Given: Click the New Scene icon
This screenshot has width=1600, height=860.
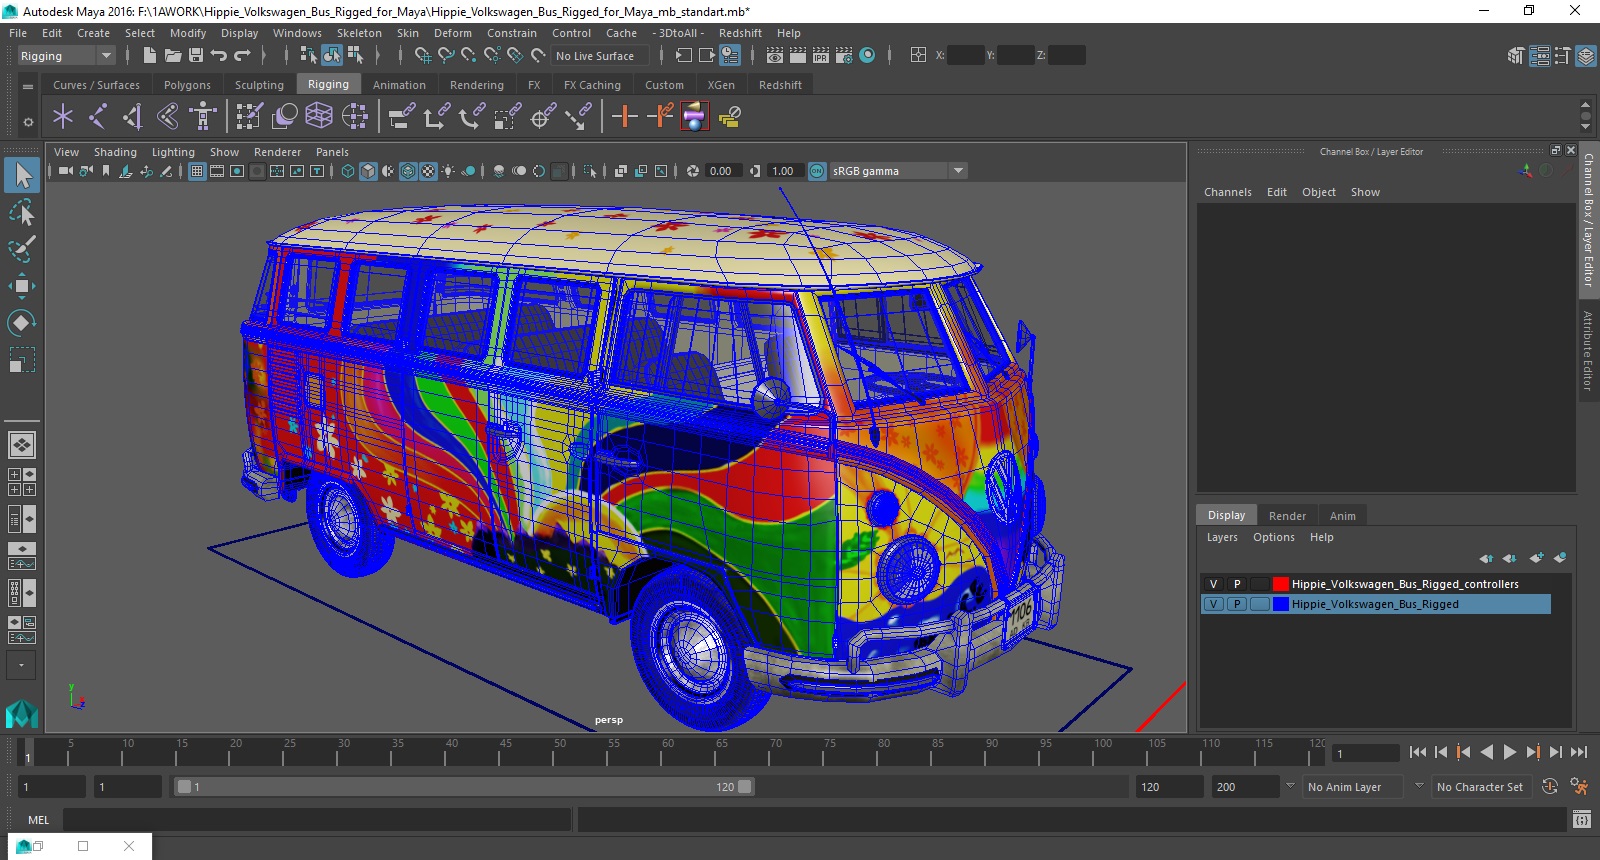Looking at the screenshot, I should tap(149, 56).
